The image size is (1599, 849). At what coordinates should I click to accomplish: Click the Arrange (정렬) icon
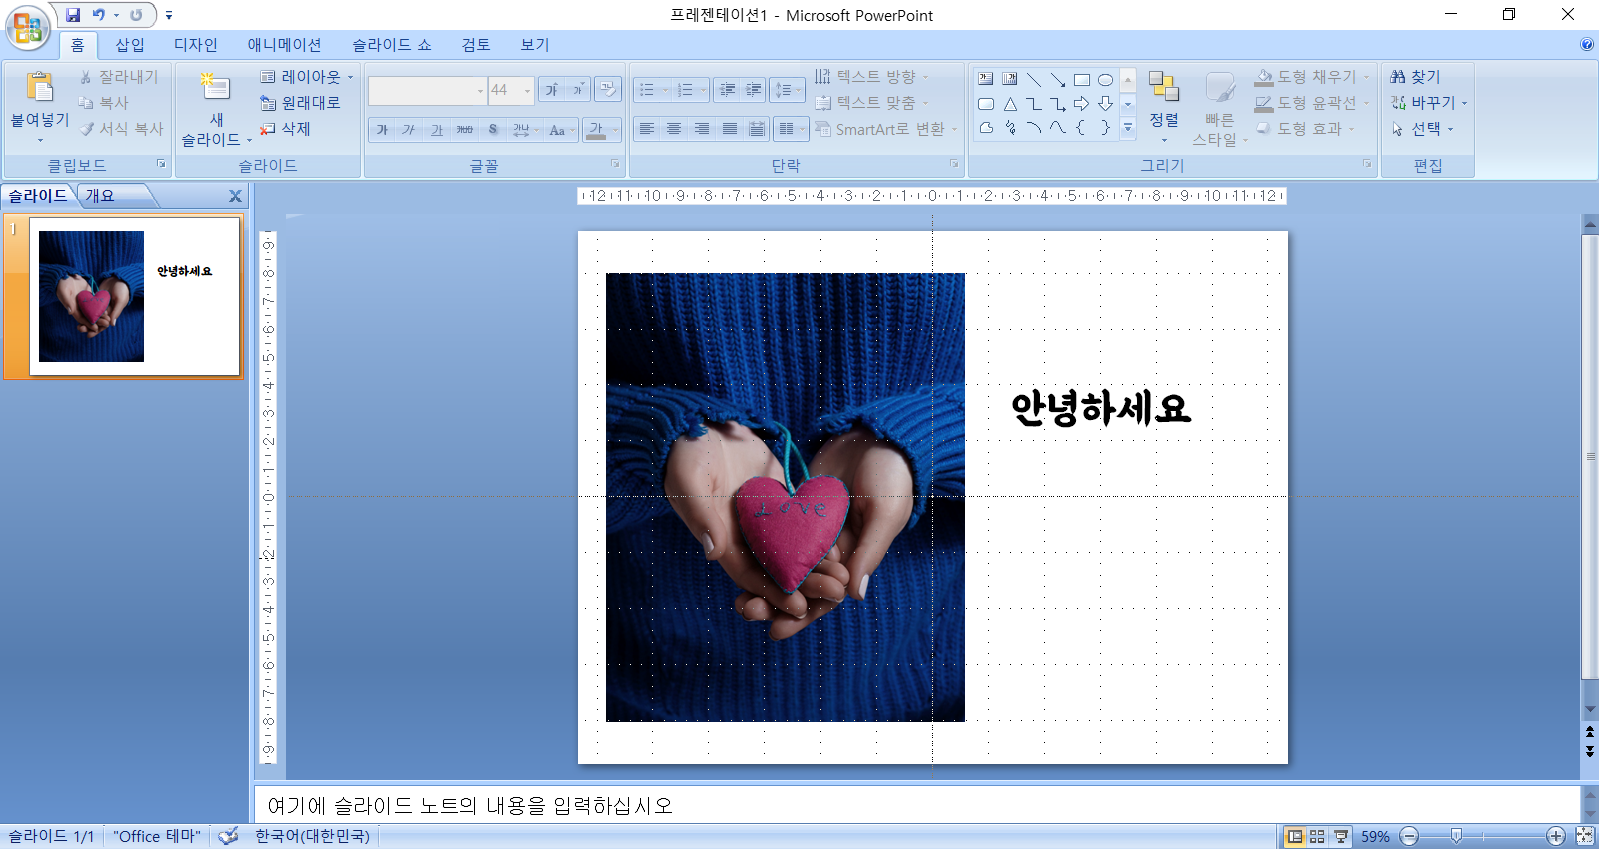point(1163,87)
